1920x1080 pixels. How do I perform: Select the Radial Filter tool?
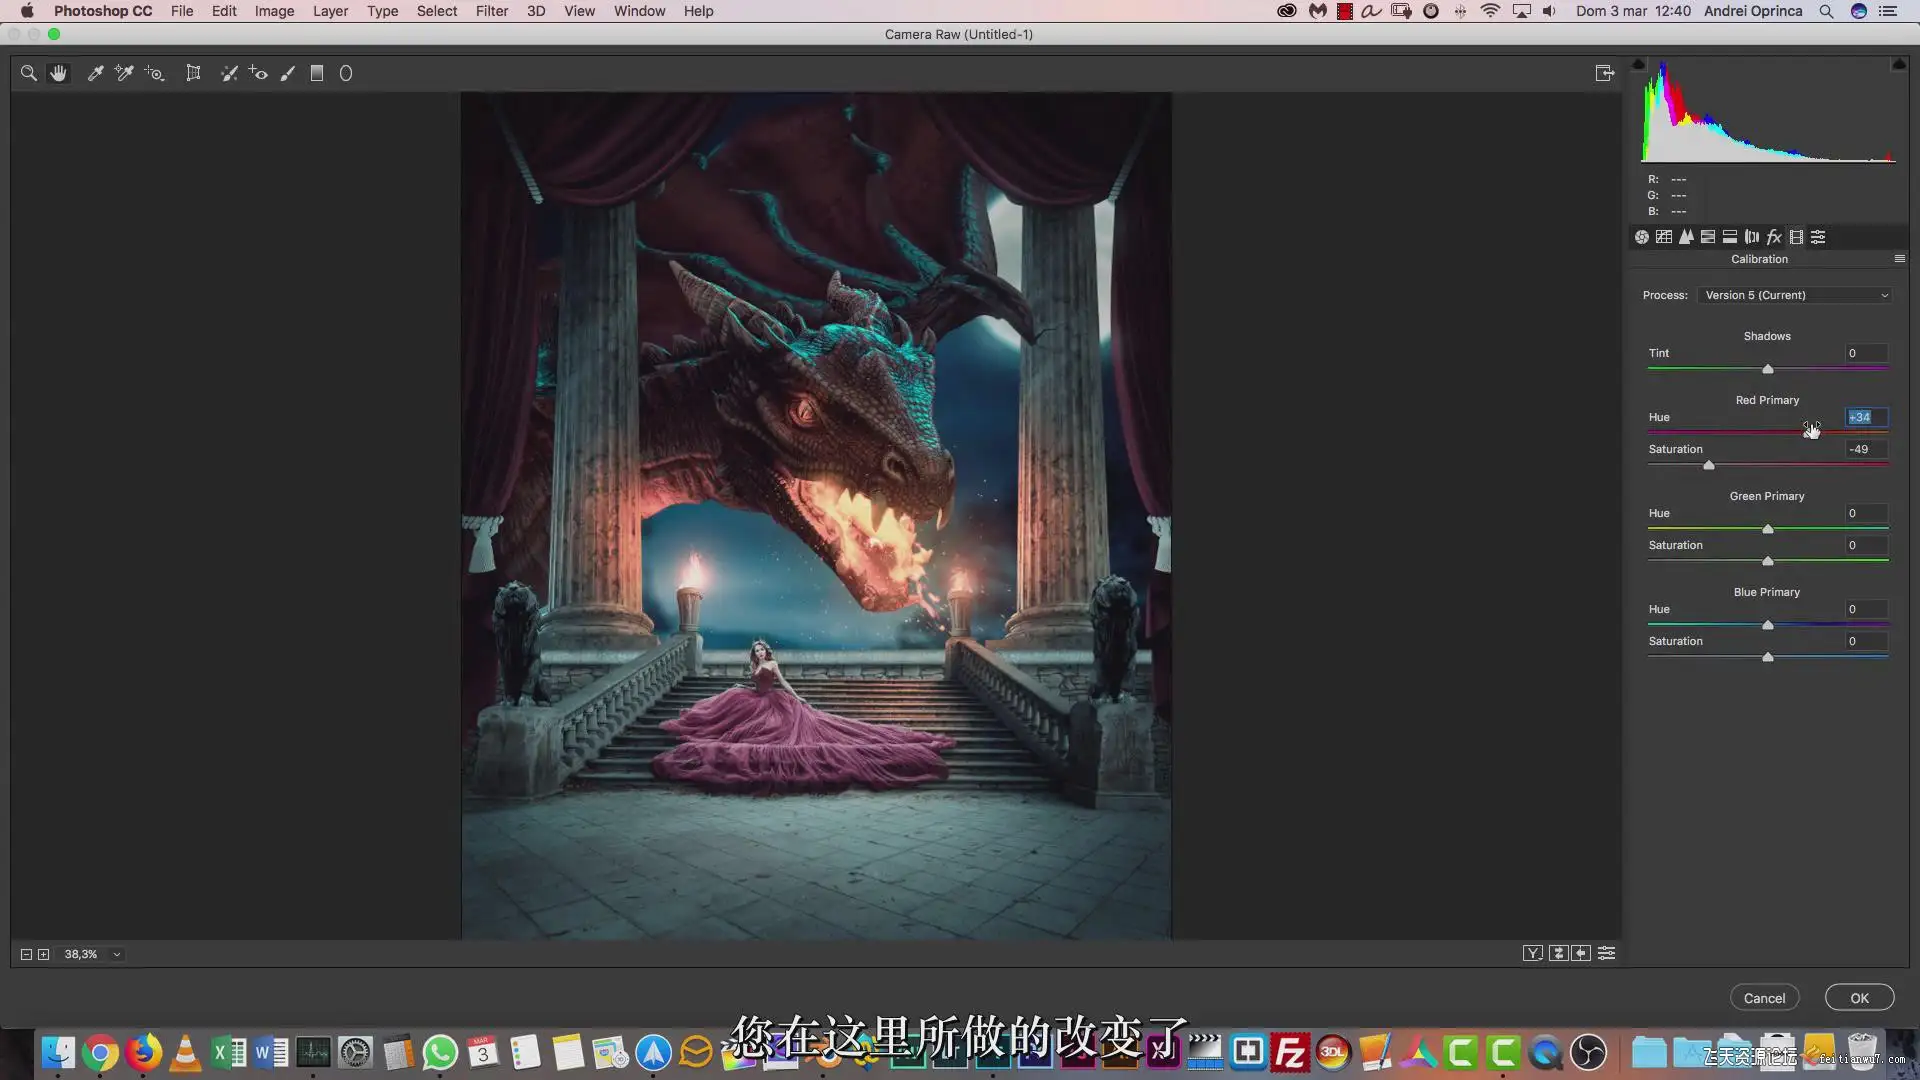pos(346,73)
